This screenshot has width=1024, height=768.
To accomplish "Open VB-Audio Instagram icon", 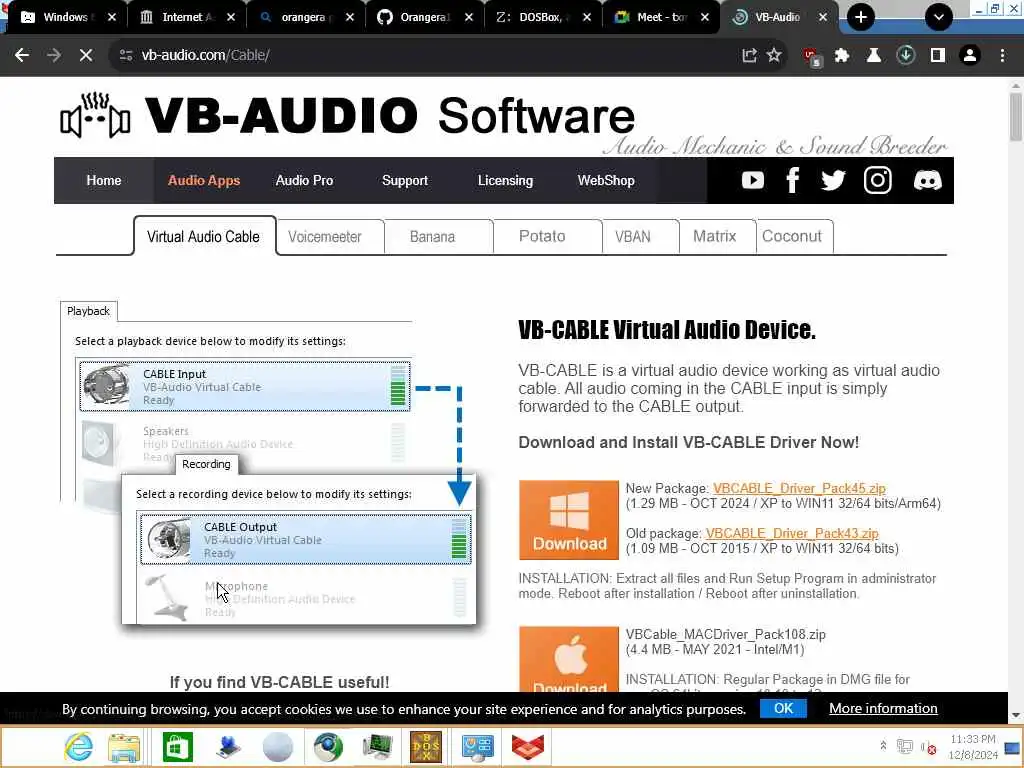I will (877, 180).
